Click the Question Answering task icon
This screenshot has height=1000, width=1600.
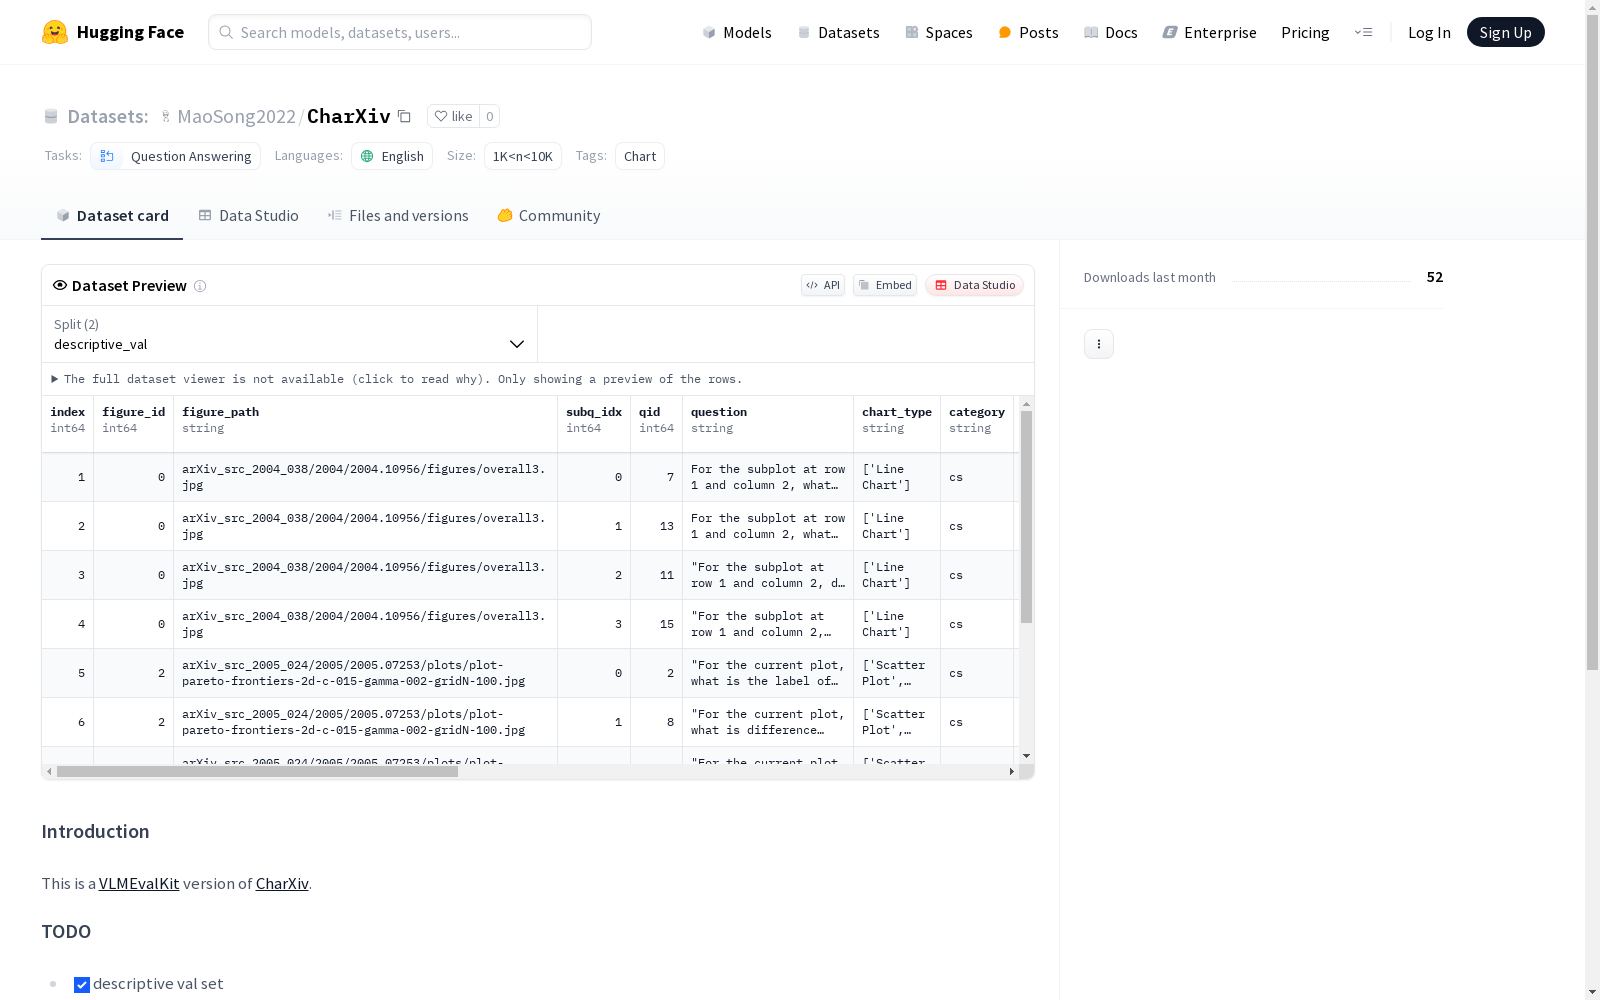[107, 156]
